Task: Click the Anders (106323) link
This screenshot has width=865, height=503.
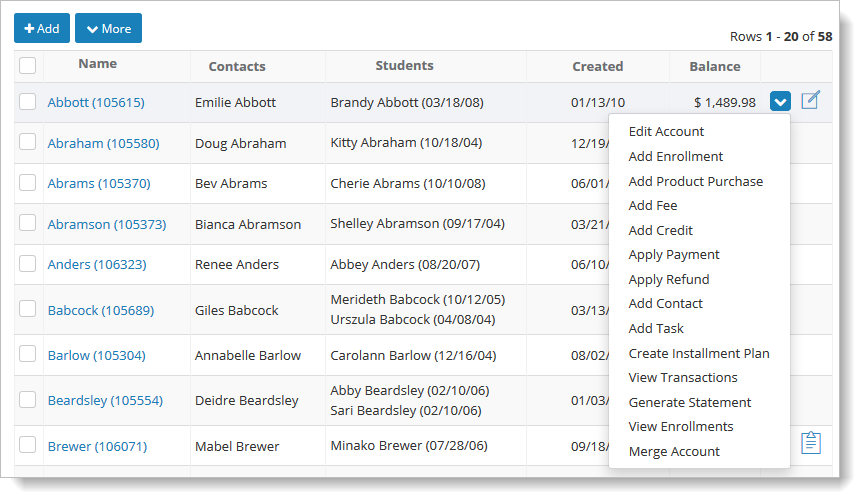Action: click(97, 264)
